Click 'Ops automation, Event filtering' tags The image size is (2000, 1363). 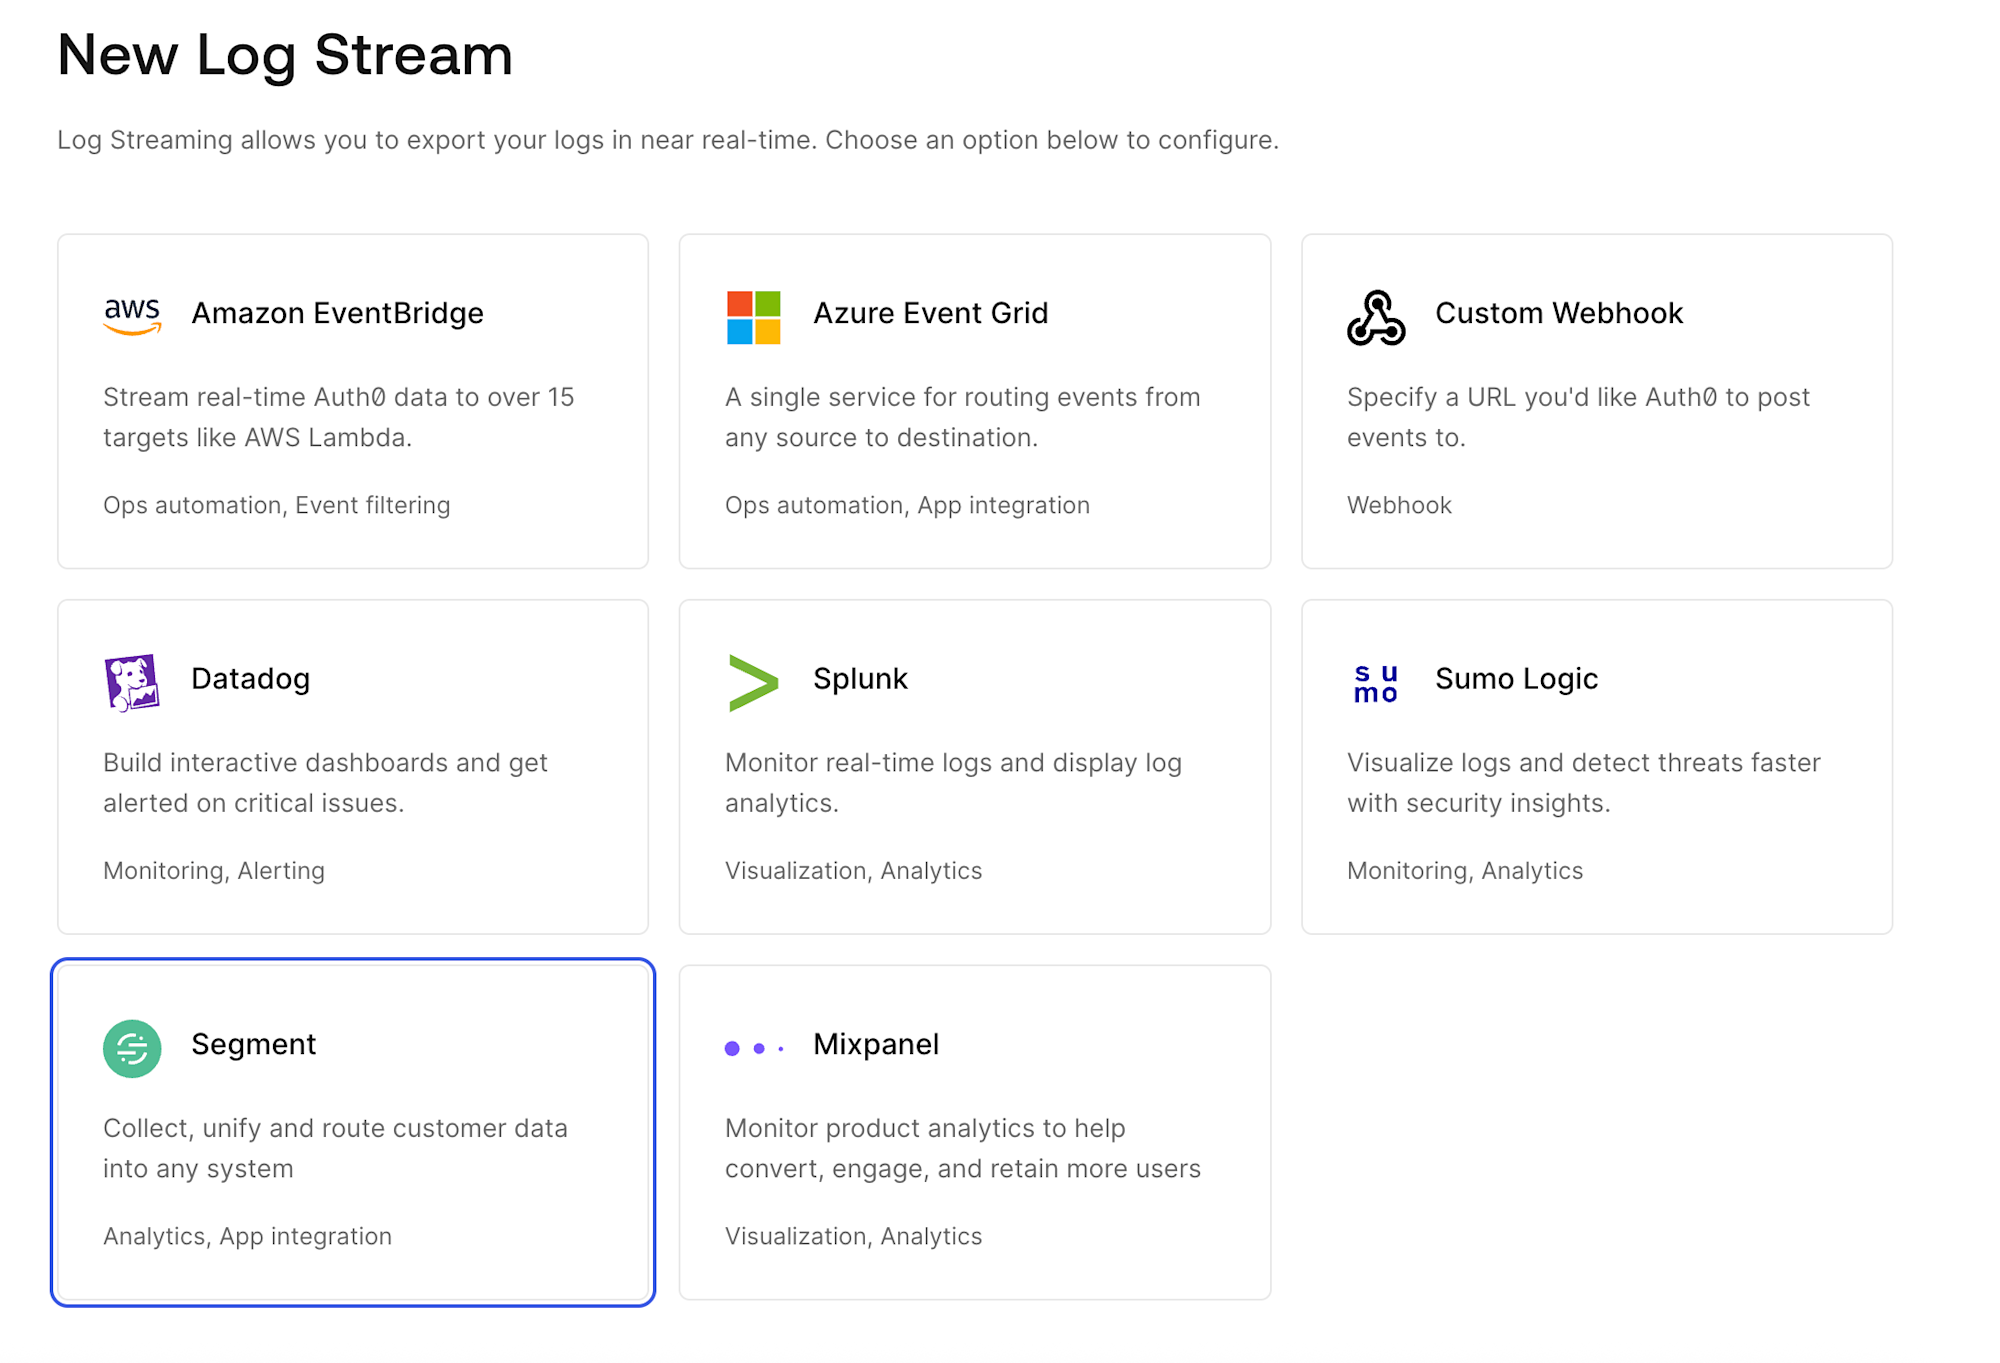click(276, 505)
